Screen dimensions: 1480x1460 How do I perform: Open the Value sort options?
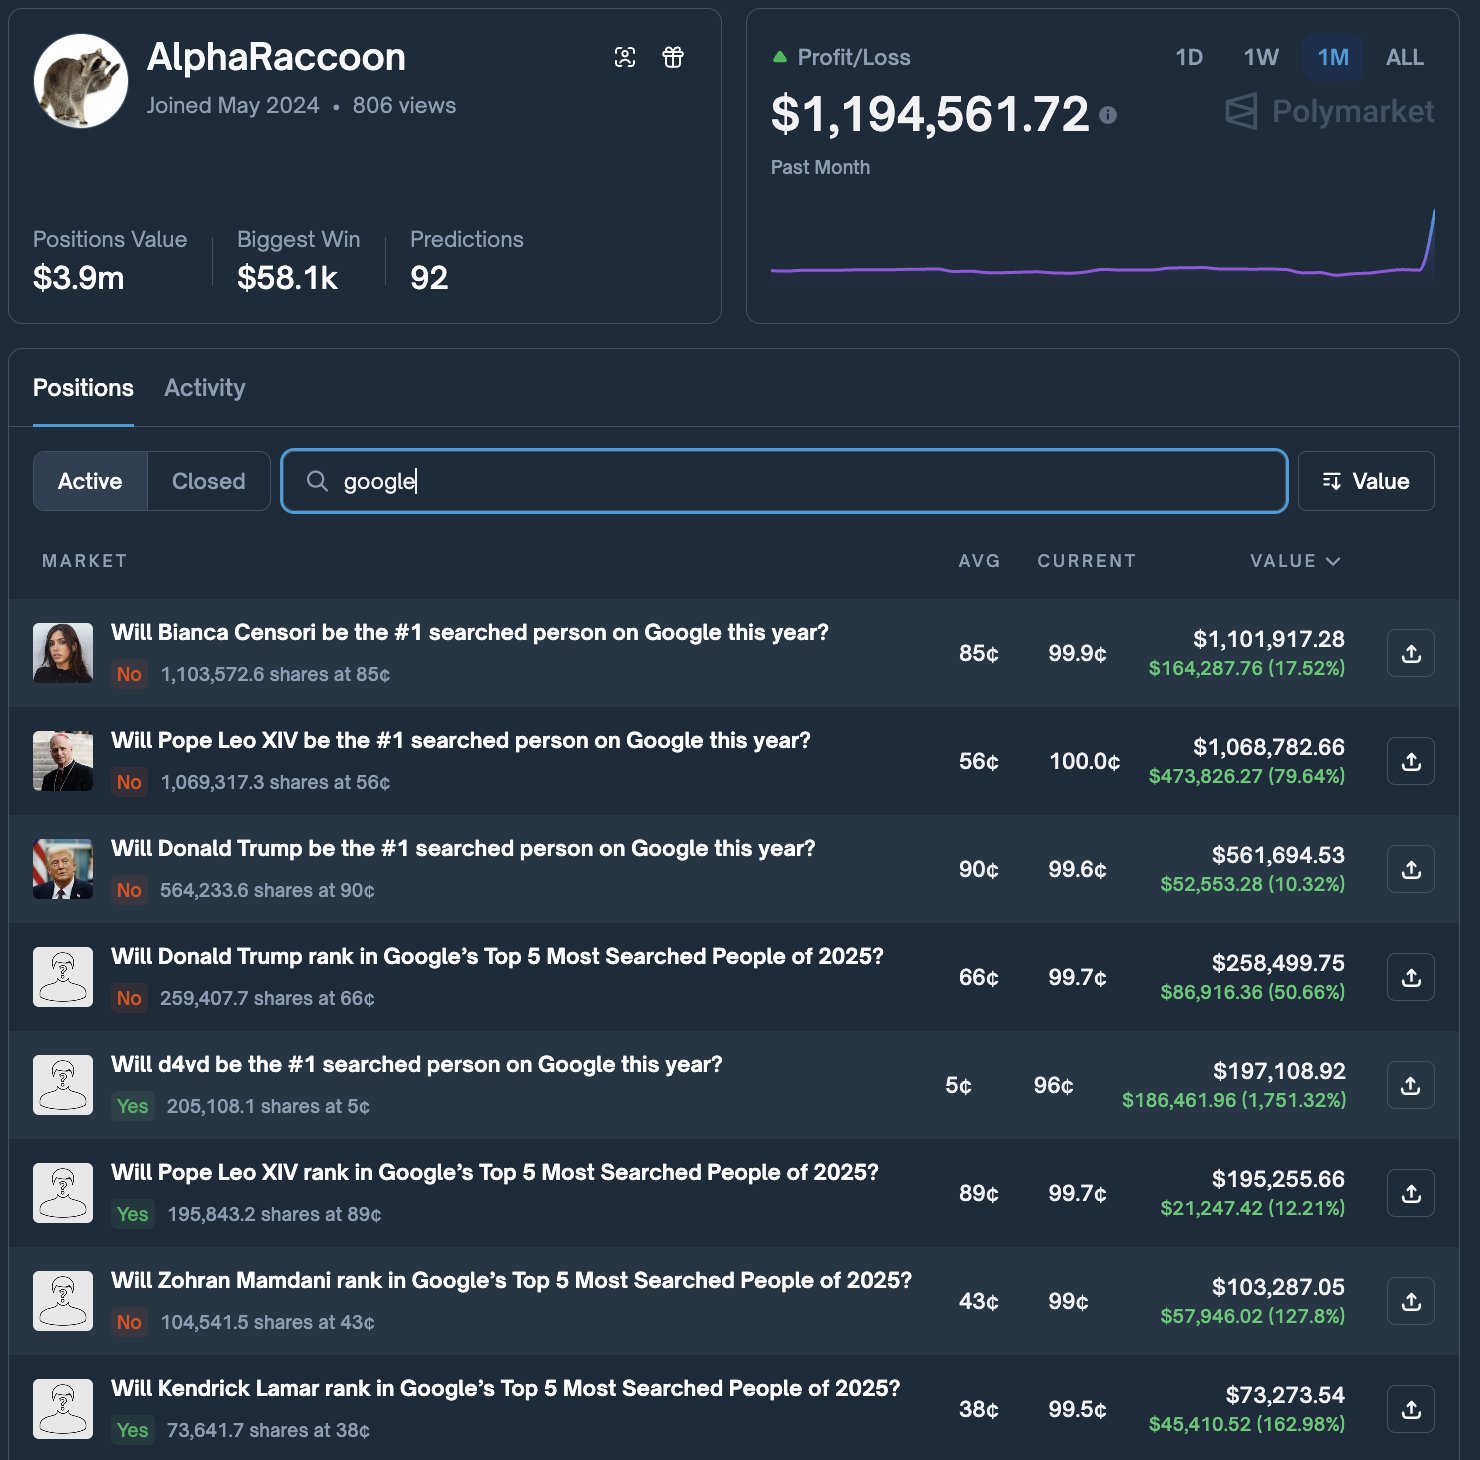[x=1366, y=481]
